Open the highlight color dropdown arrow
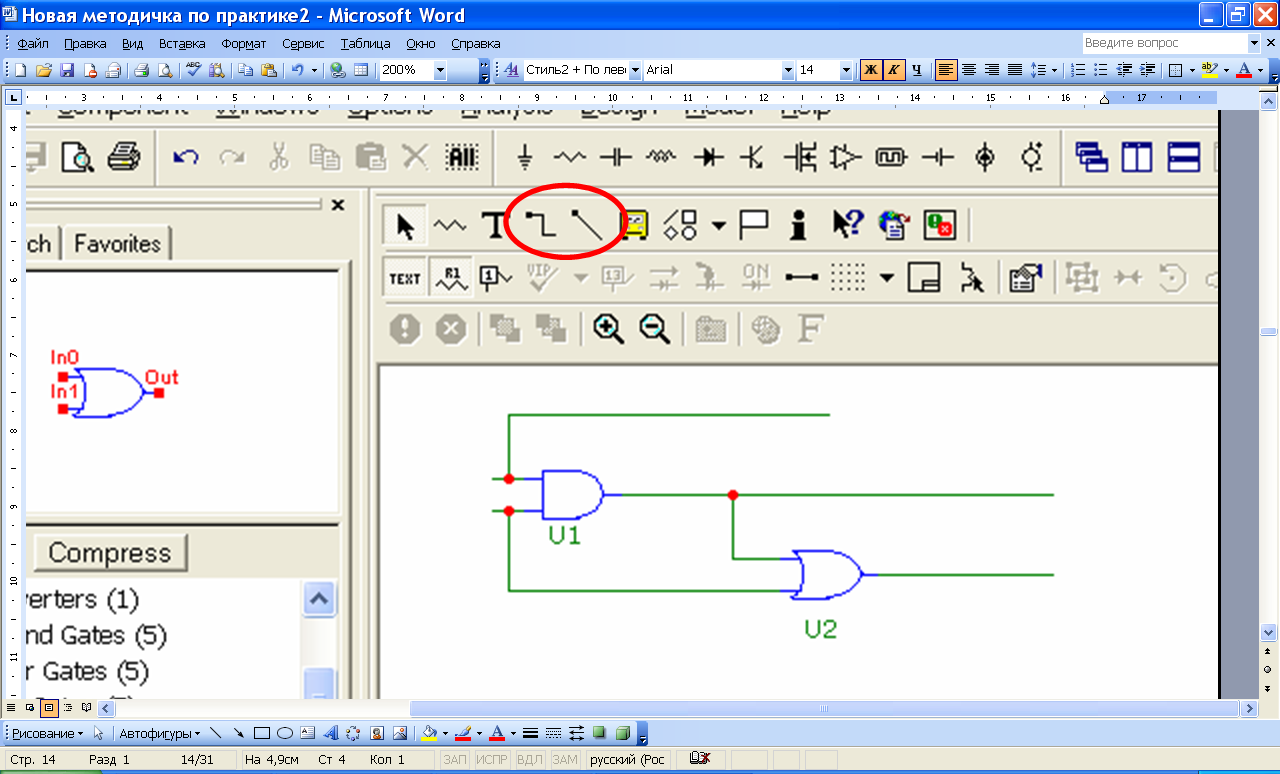This screenshot has height=774, width=1280. [1225, 70]
